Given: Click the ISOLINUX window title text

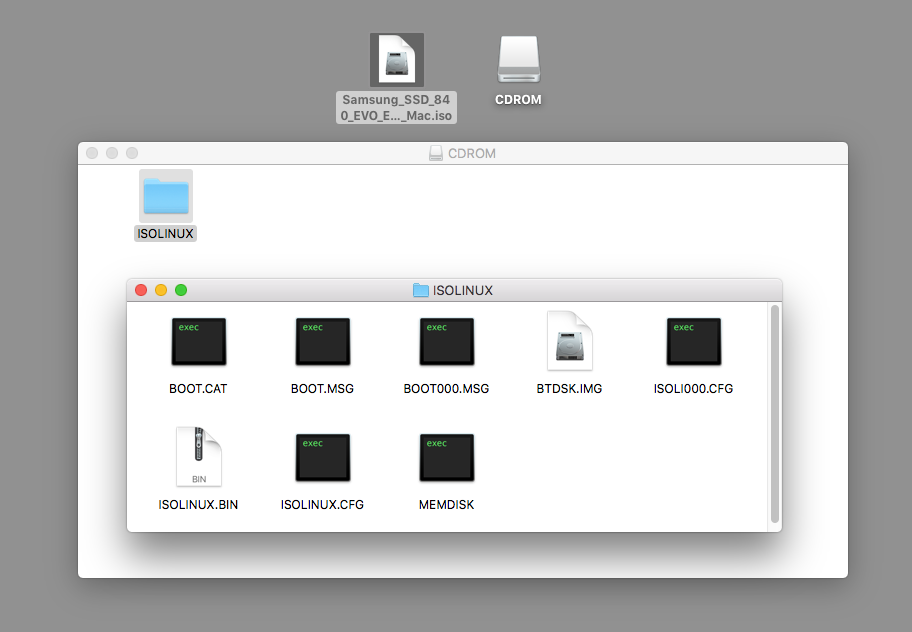Looking at the screenshot, I should click(463, 290).
